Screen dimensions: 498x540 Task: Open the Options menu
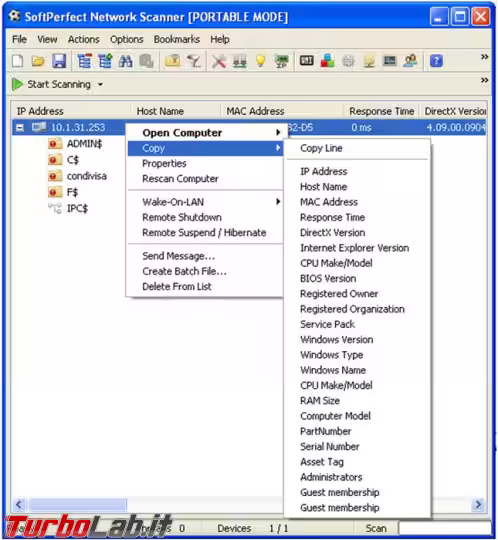pyautogui.click(x=126, y=39)
